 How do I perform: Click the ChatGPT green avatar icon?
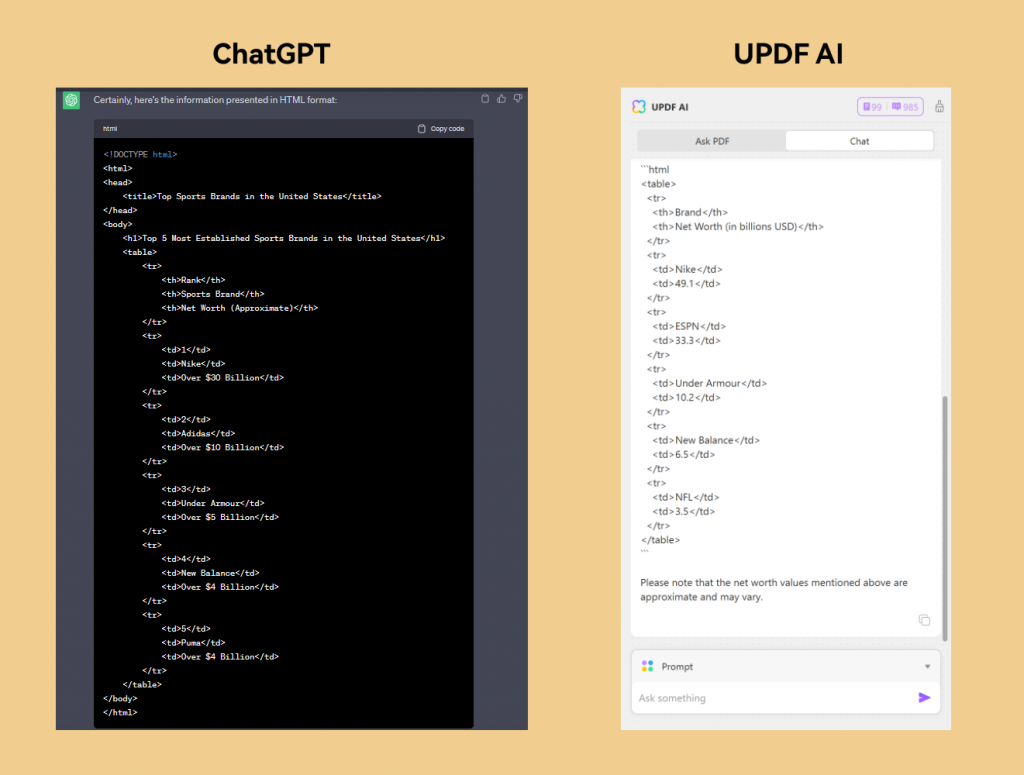pos(71,100)
